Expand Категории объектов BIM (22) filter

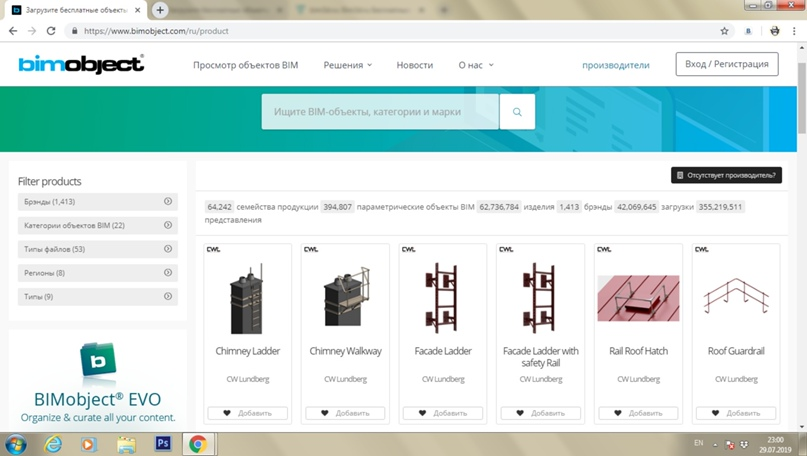click(98, 225)
